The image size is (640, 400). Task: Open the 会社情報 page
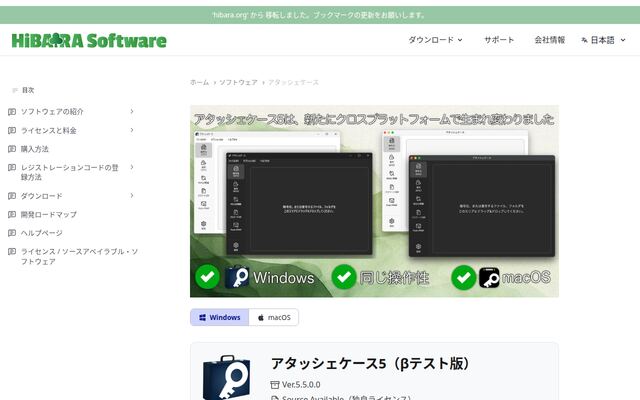(x=550, y=40)
